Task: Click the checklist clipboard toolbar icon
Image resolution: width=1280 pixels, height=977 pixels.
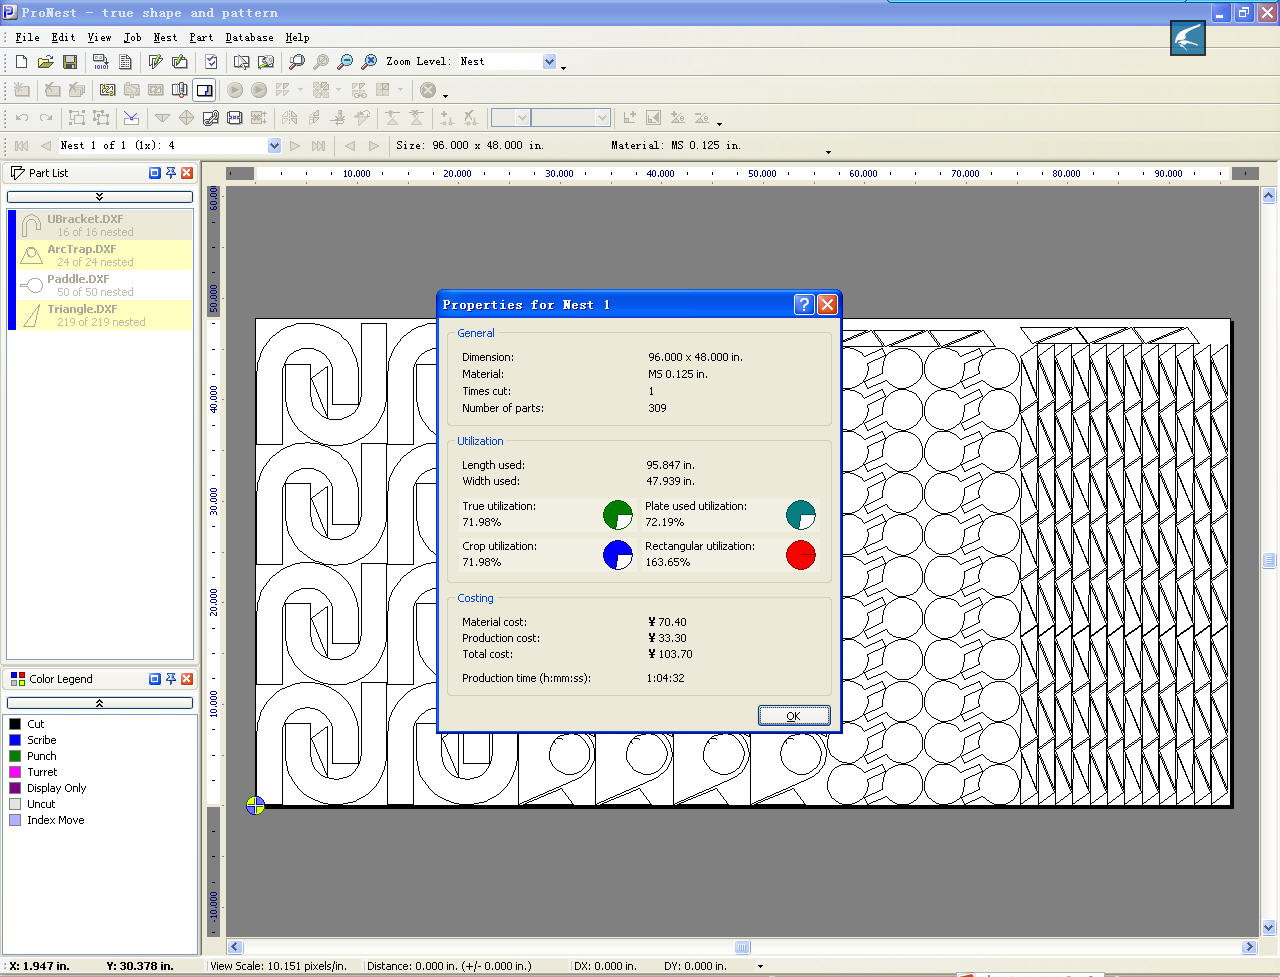Action: tap(211, 62)
